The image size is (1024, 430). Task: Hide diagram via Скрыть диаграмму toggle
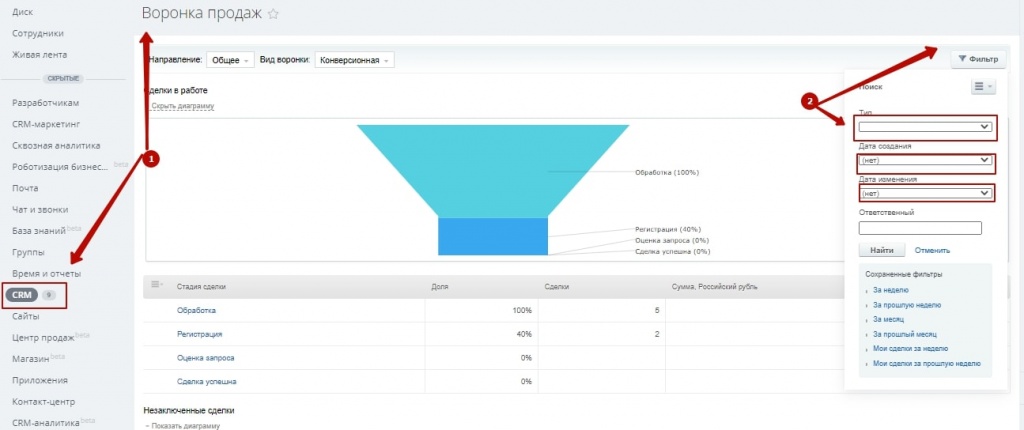point(182,106)
